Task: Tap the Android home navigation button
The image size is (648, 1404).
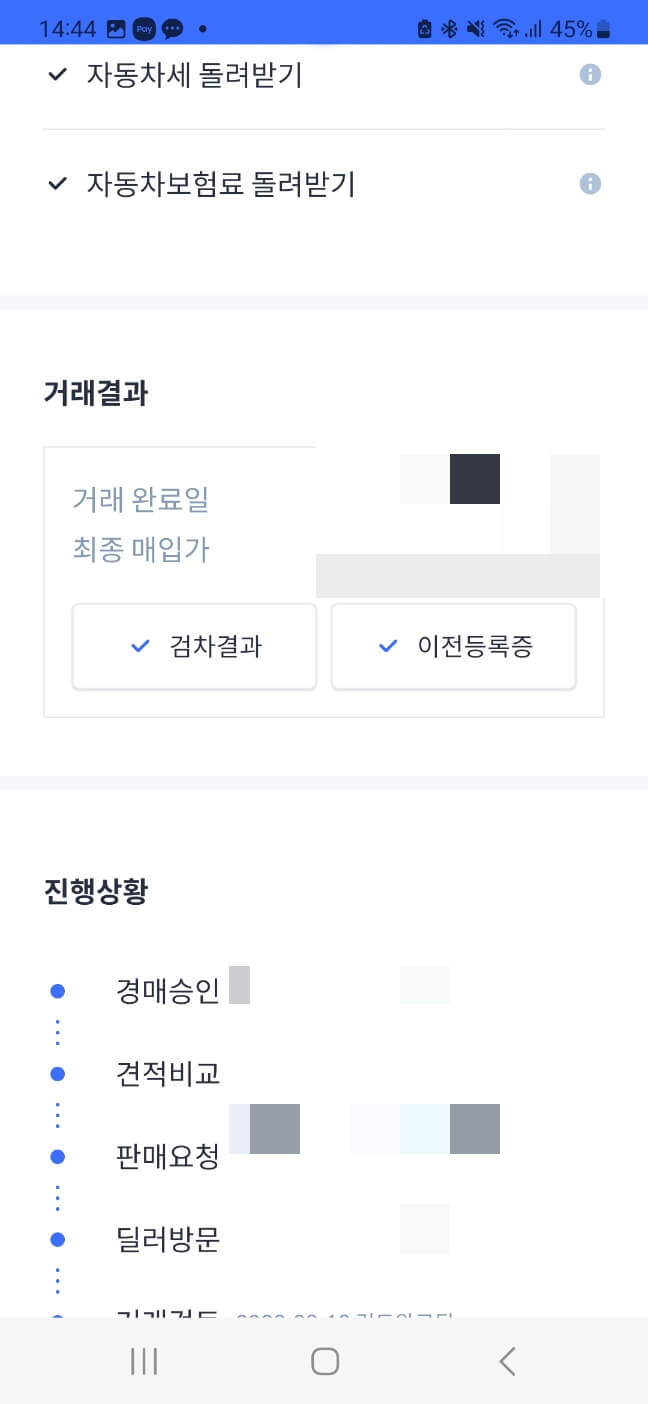Action: [325, 1361]
